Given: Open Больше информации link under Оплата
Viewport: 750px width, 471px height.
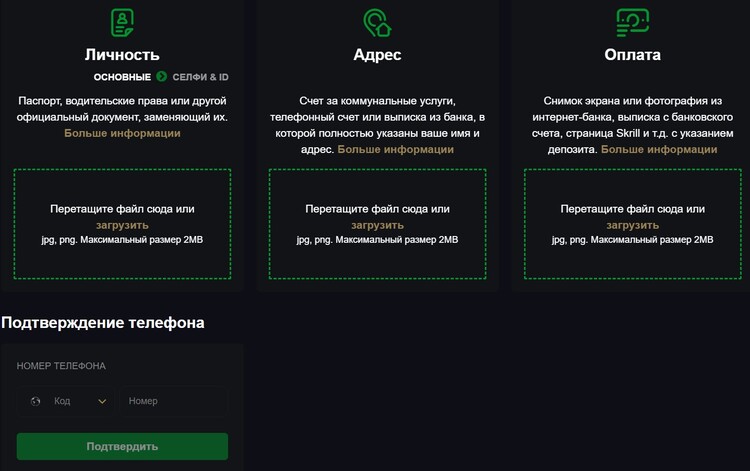Looking at the screenshot, I should 659,149.
